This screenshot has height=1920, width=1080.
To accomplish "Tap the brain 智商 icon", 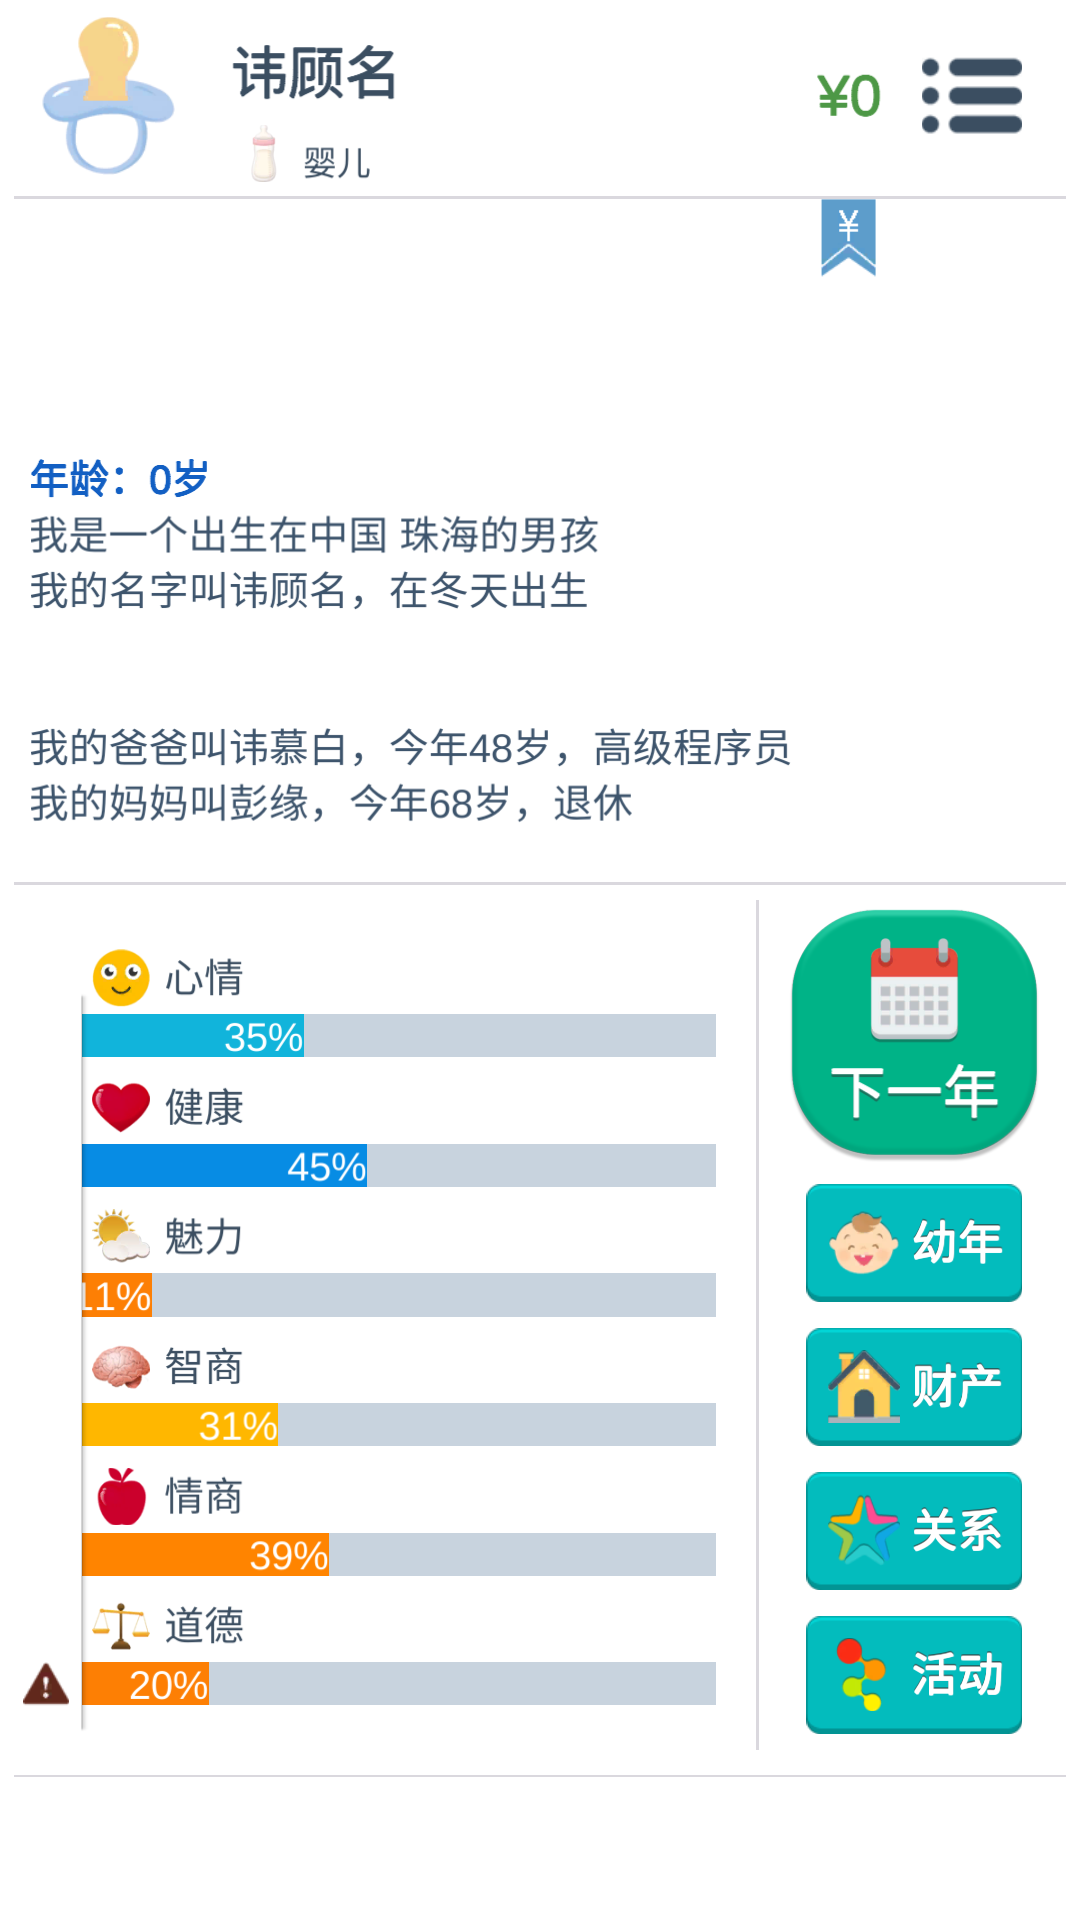I will (x=121, y=1367).
